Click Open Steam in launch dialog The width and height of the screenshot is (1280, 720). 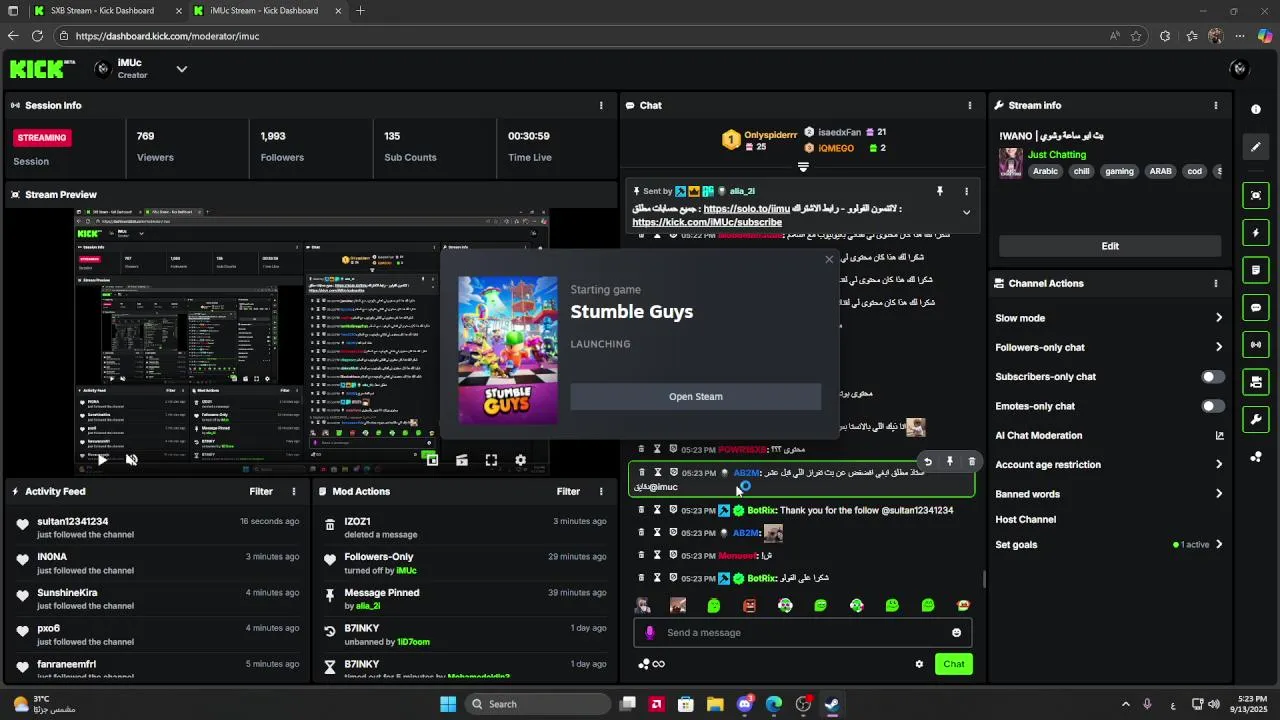696,397
